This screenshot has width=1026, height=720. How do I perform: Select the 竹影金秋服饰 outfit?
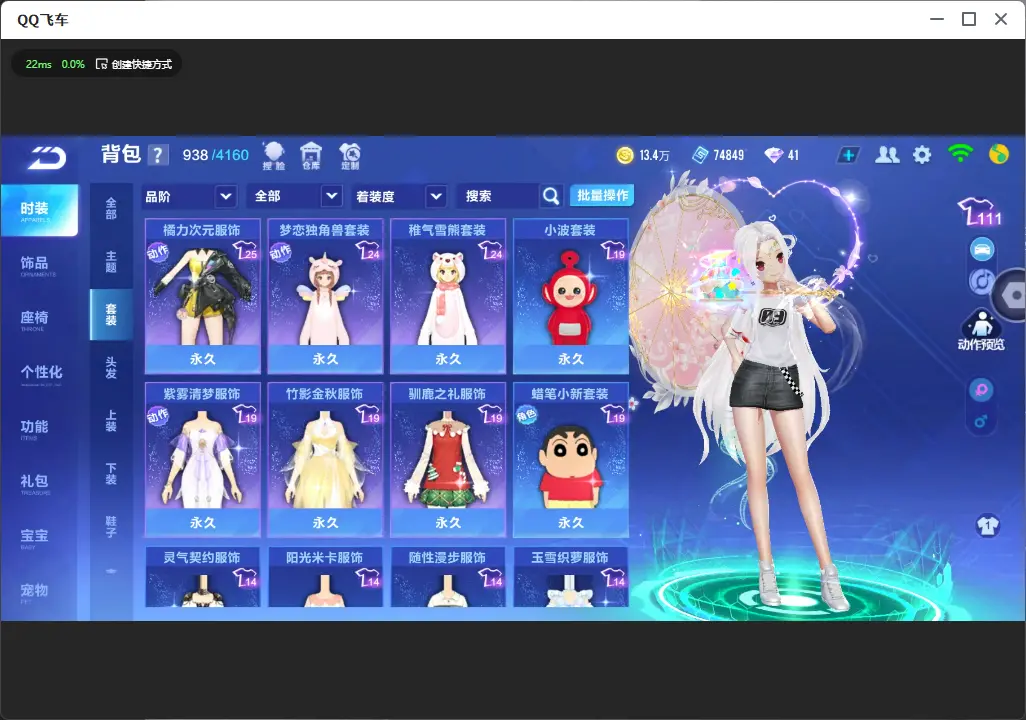click(325, 459)
